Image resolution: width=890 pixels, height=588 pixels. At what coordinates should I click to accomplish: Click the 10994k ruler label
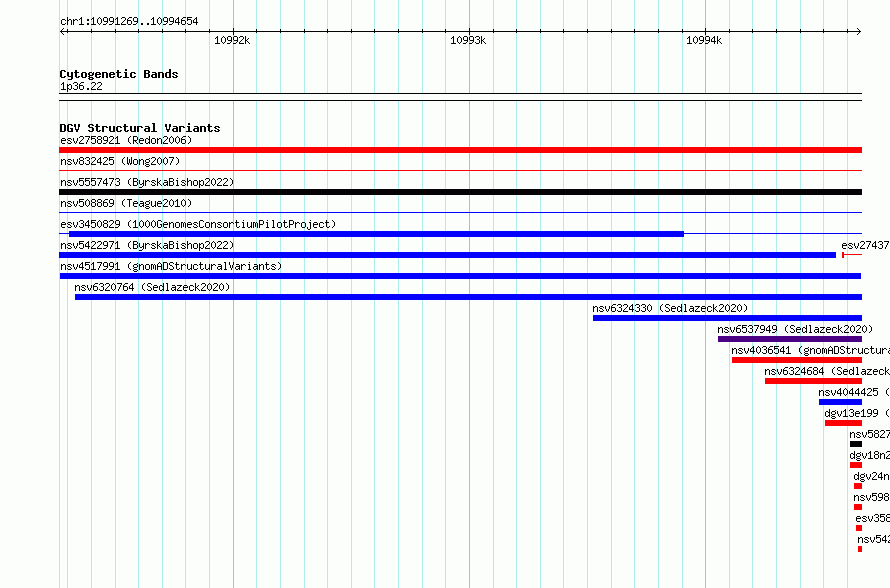pos(704,40)
